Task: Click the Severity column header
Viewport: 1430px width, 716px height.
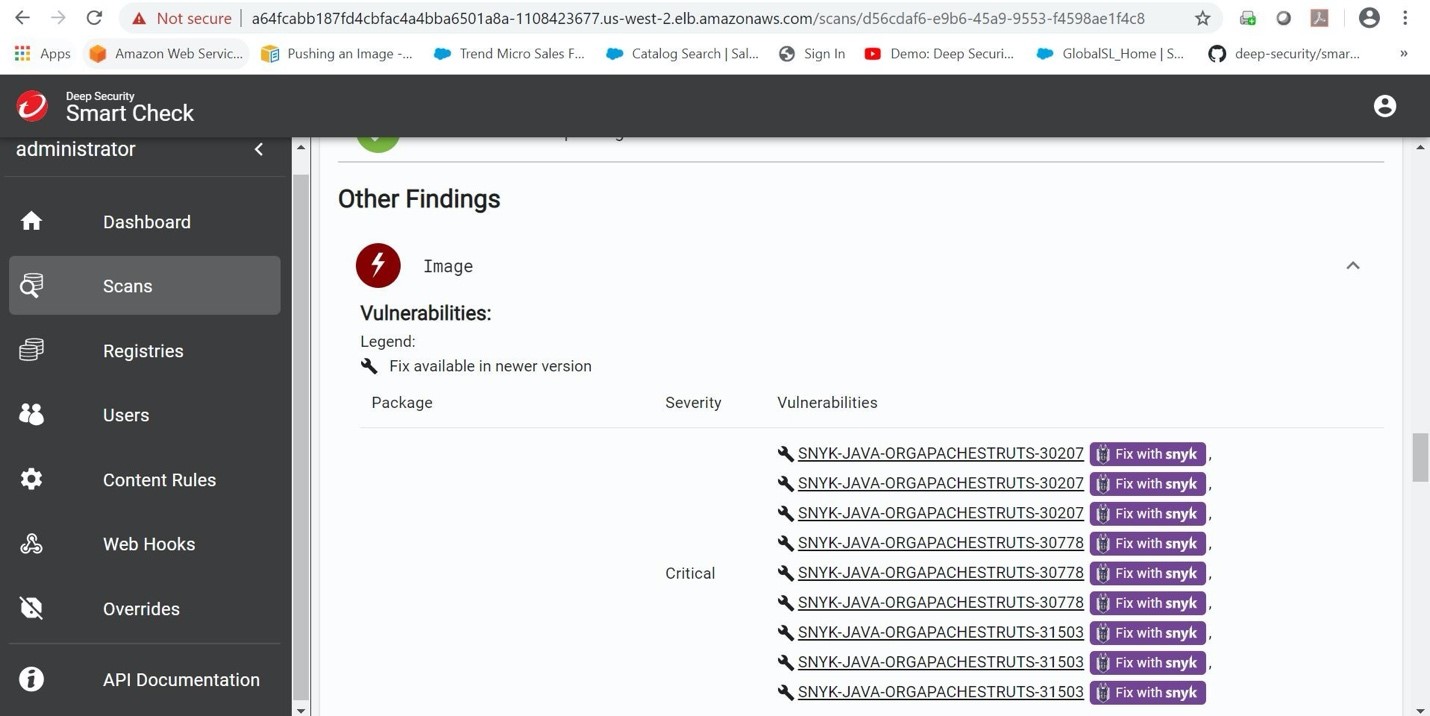Action: [x=693, y=403]
